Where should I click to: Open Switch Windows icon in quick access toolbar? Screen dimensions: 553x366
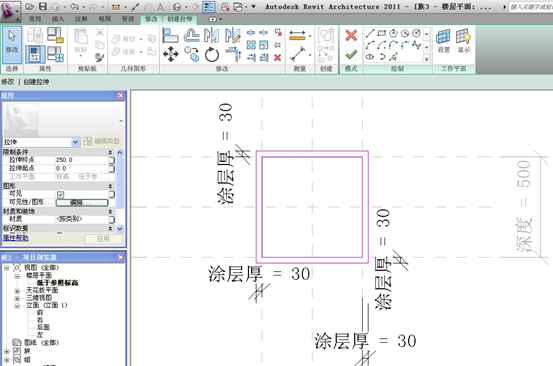(x=238, y=6)
